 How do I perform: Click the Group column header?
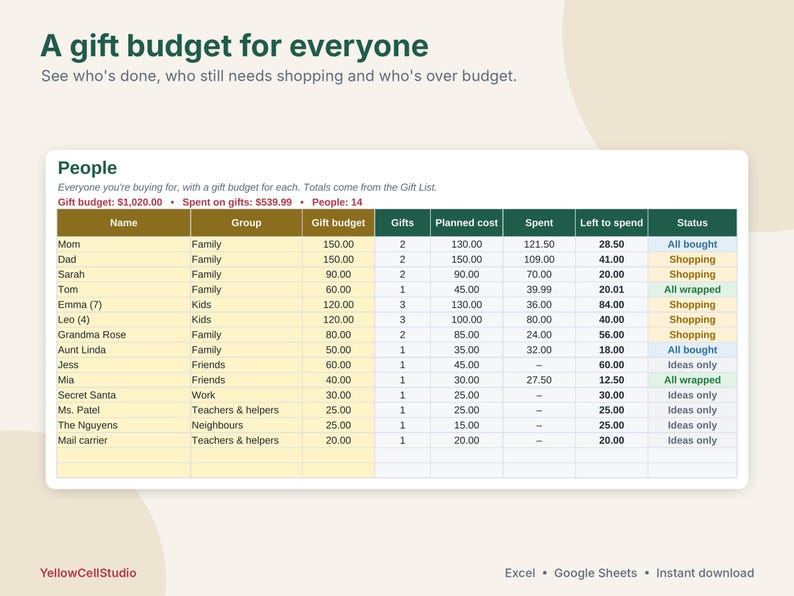(x=246, y=223)
